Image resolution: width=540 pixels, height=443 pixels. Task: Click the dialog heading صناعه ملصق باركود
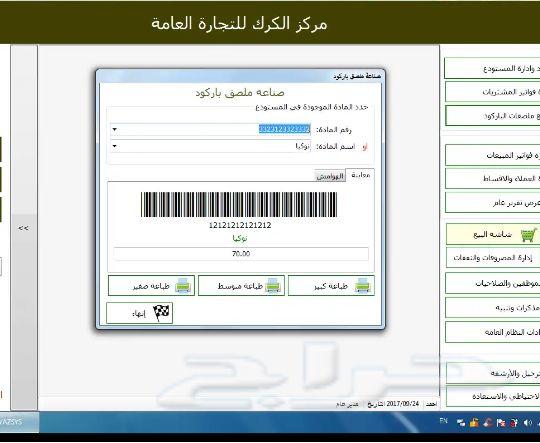click(240, 93)
